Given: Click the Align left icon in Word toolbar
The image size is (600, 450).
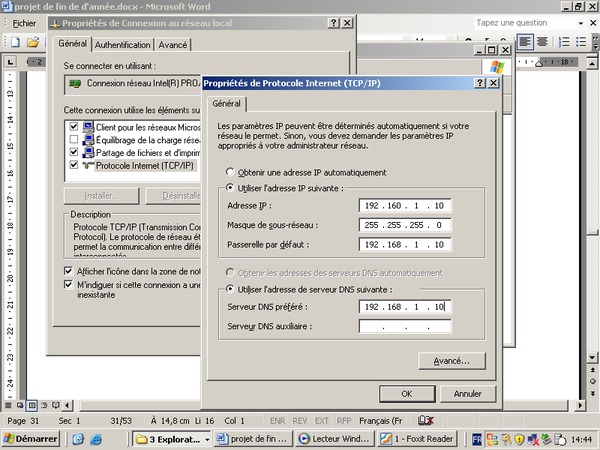Looking at the screenshot, I should pos(525,41).
